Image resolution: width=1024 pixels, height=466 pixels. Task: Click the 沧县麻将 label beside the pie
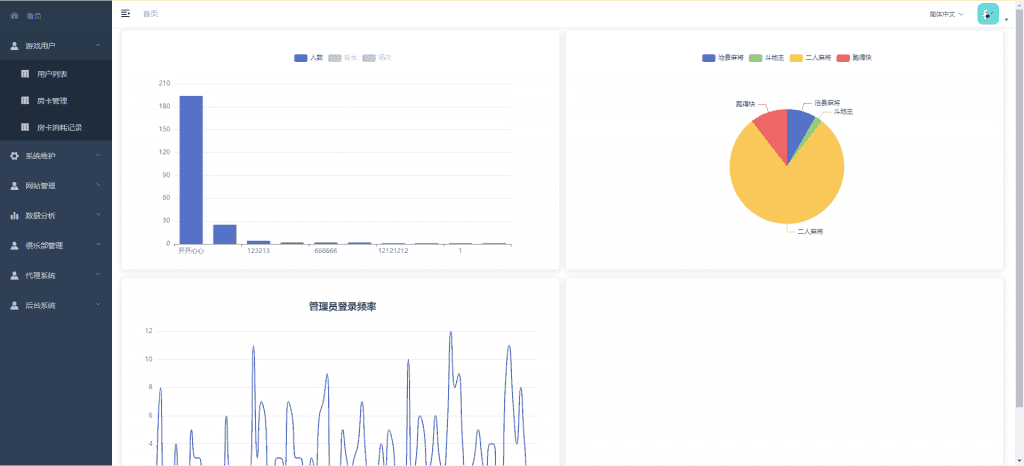(827, 102)
